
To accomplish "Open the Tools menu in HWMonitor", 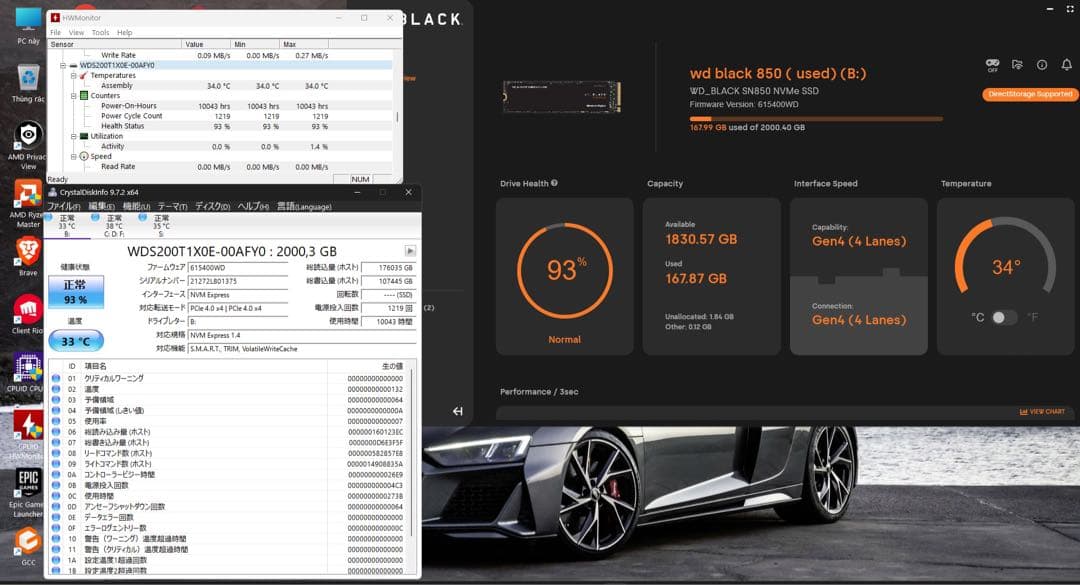I will [x=103, y=31].
